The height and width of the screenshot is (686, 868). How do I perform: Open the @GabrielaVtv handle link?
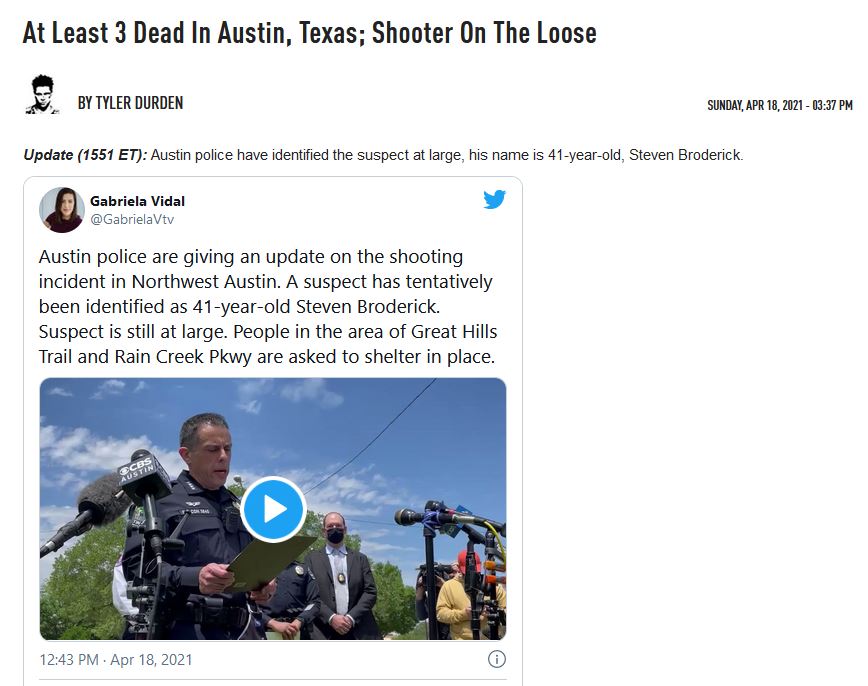[132, 219]
